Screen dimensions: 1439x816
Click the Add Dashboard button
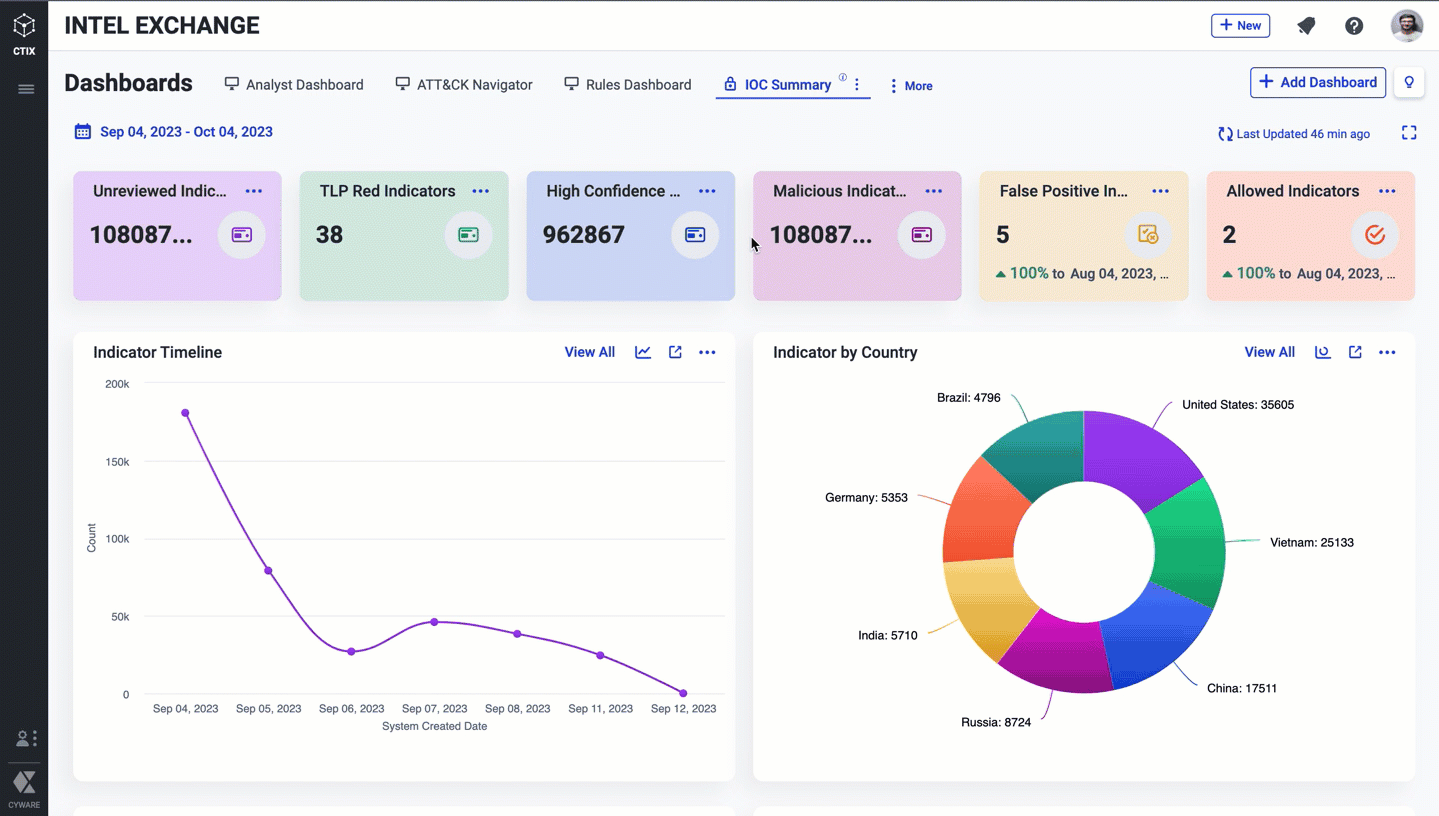click(1317, 82)
